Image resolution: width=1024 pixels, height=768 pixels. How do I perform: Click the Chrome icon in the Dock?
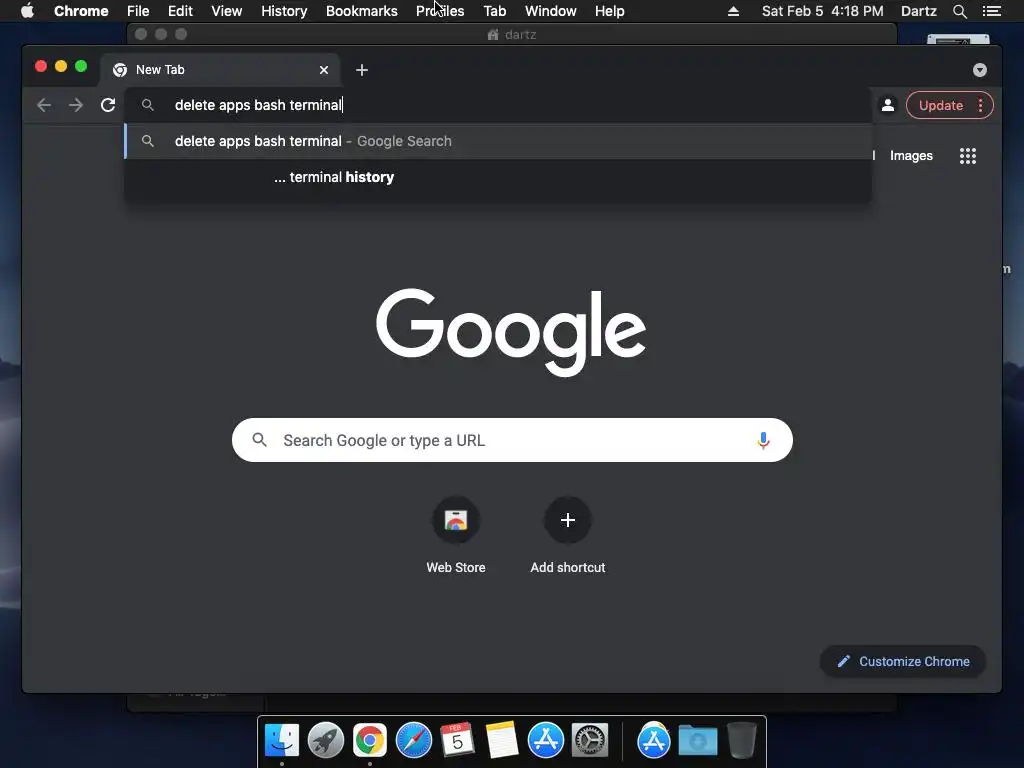(x=370, y=741)
